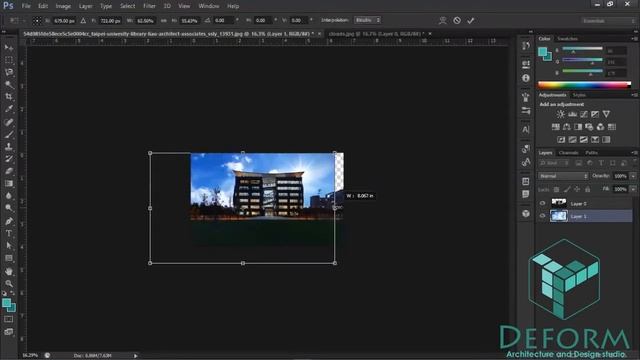
Task: Switch to the Swatches tab
Action: (x=568, y=39)
